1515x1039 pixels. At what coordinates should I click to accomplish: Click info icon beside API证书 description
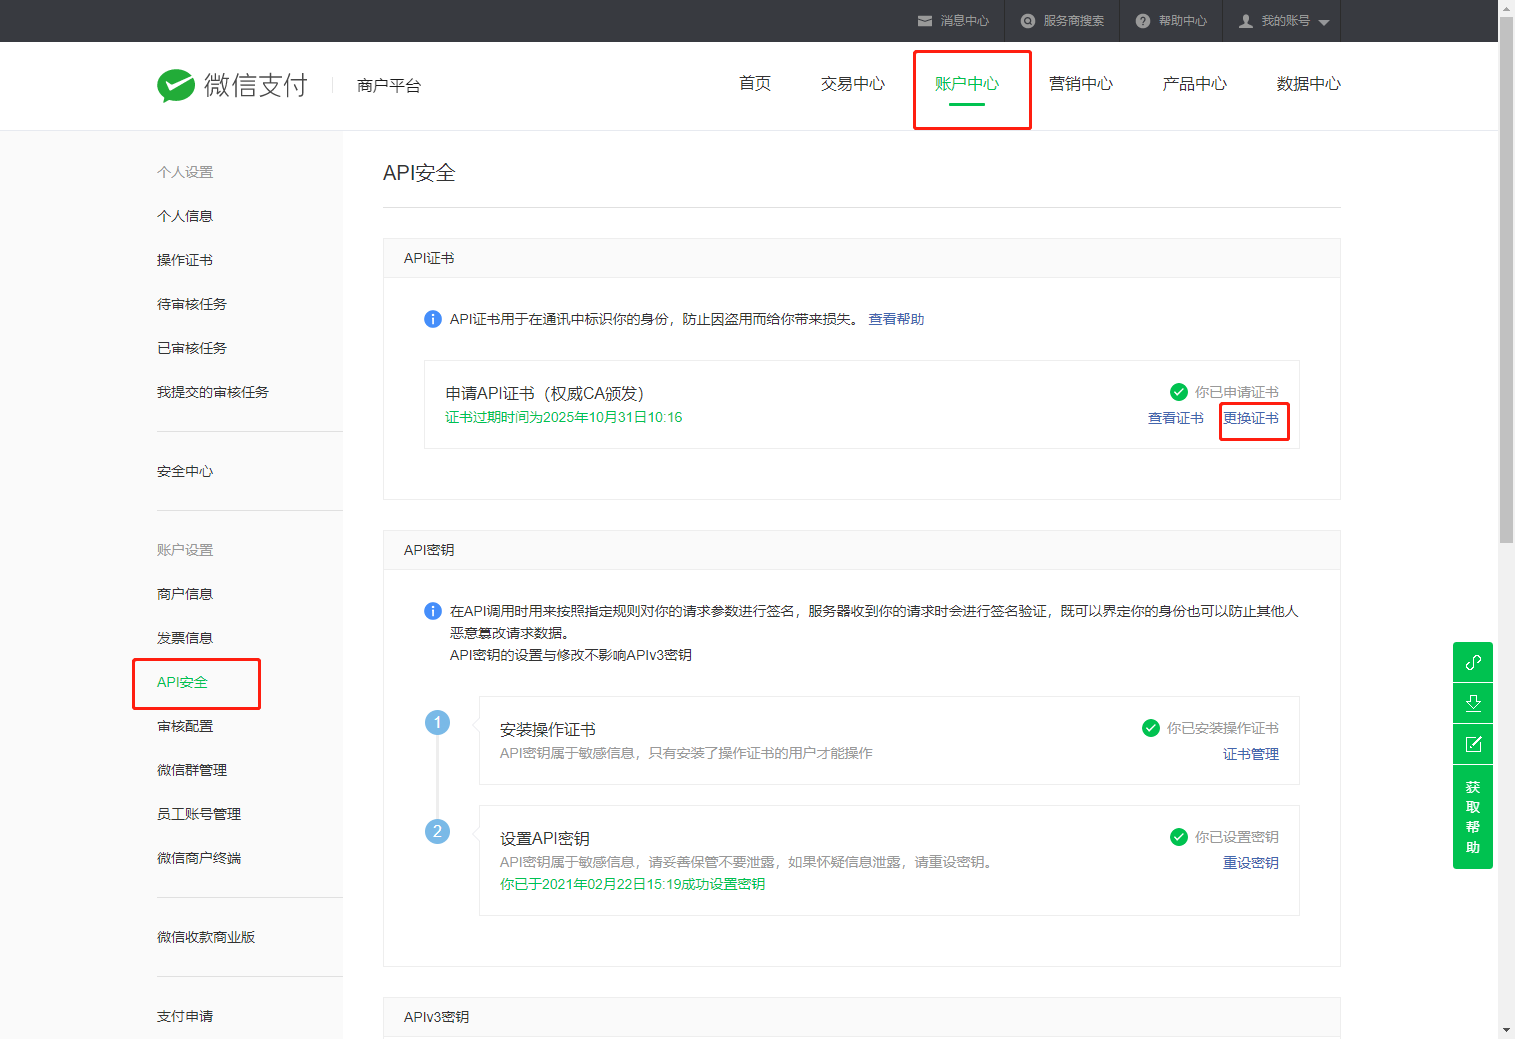(x=433, y=319)
